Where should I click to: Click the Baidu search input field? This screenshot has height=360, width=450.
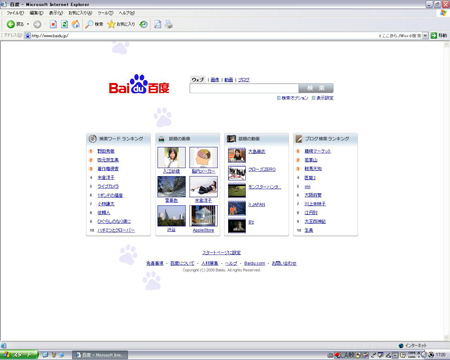click(x=244, y=88)
